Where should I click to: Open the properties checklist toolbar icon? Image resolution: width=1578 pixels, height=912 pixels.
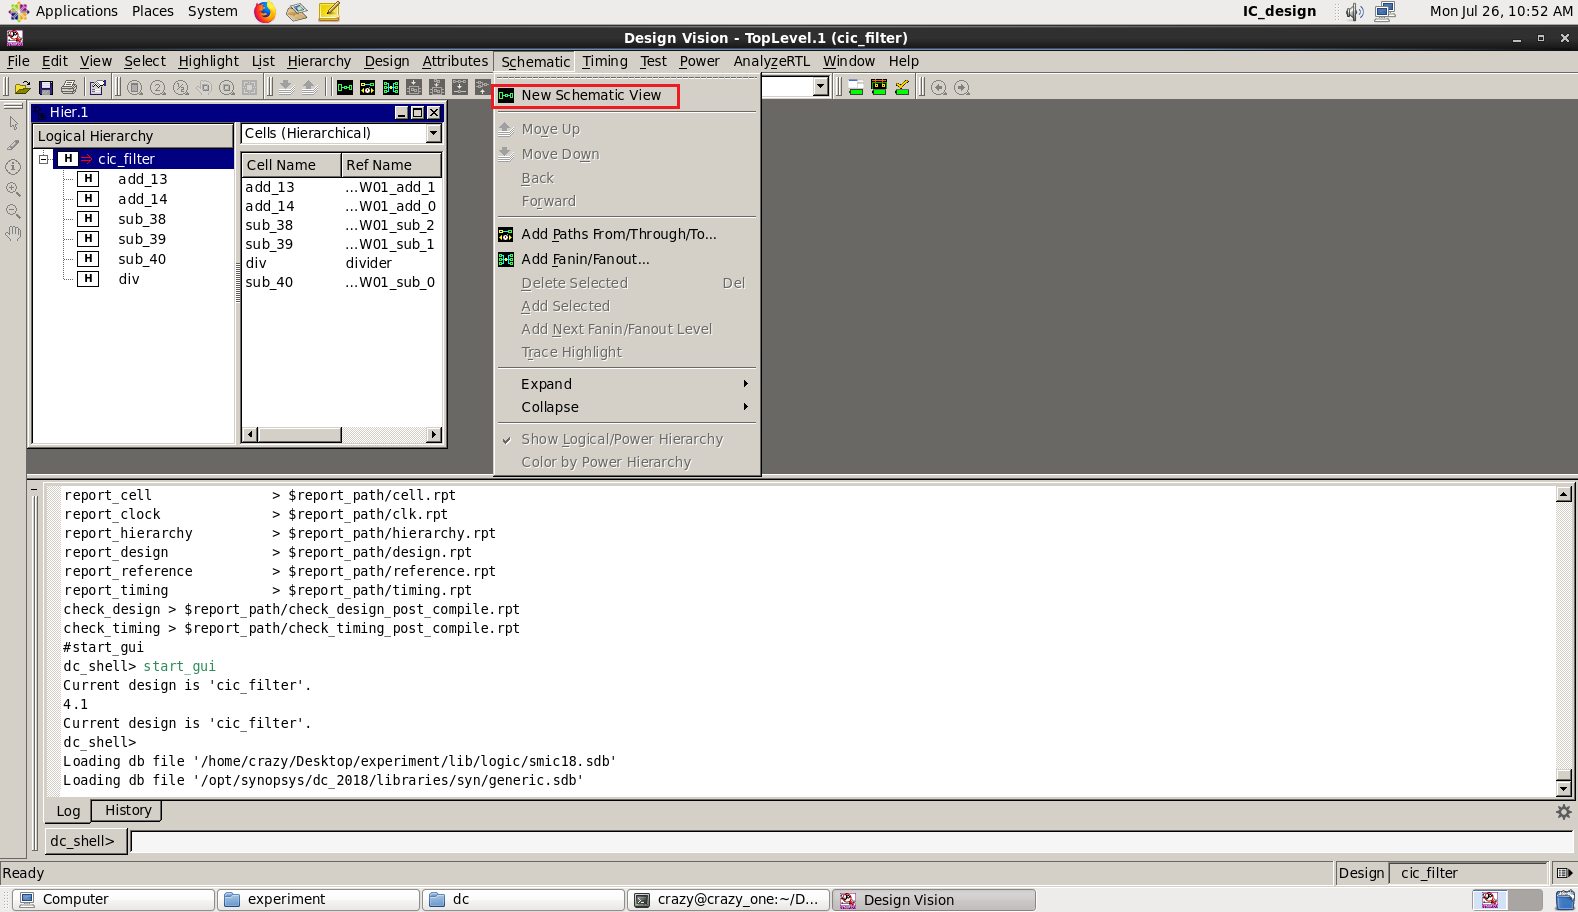point(97,88)
